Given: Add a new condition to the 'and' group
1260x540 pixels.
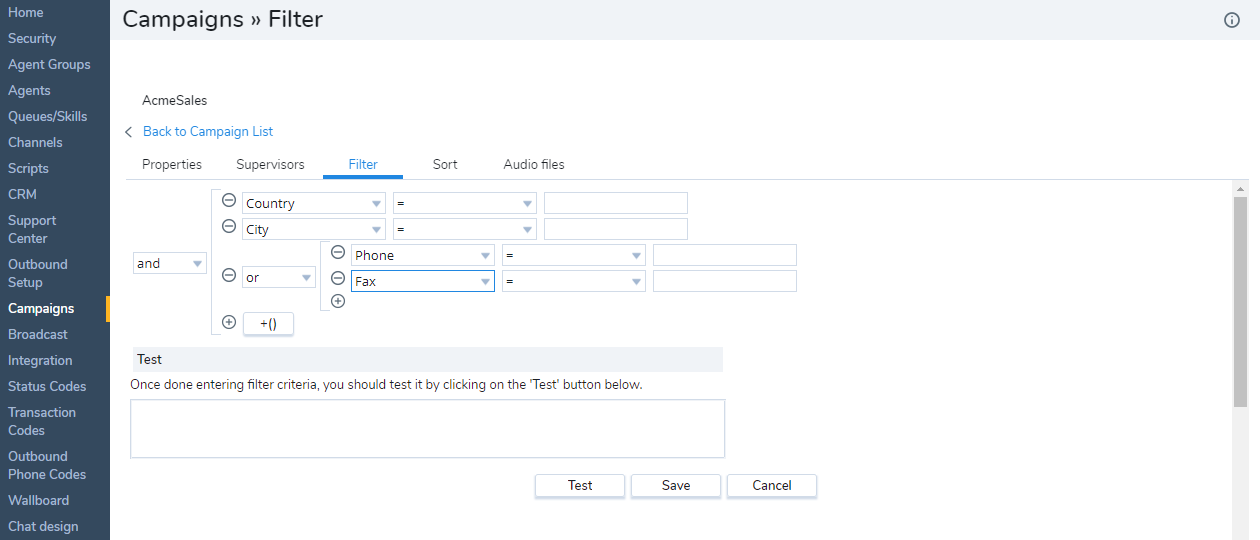Looking at the screenshot, I should tap(229, 322).
